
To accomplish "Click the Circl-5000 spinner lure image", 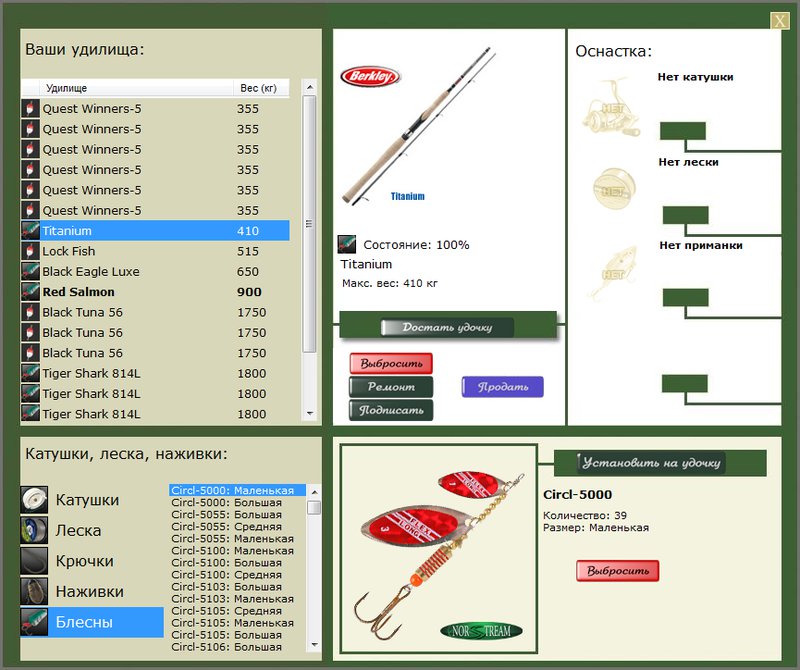I will coord(439,554).
